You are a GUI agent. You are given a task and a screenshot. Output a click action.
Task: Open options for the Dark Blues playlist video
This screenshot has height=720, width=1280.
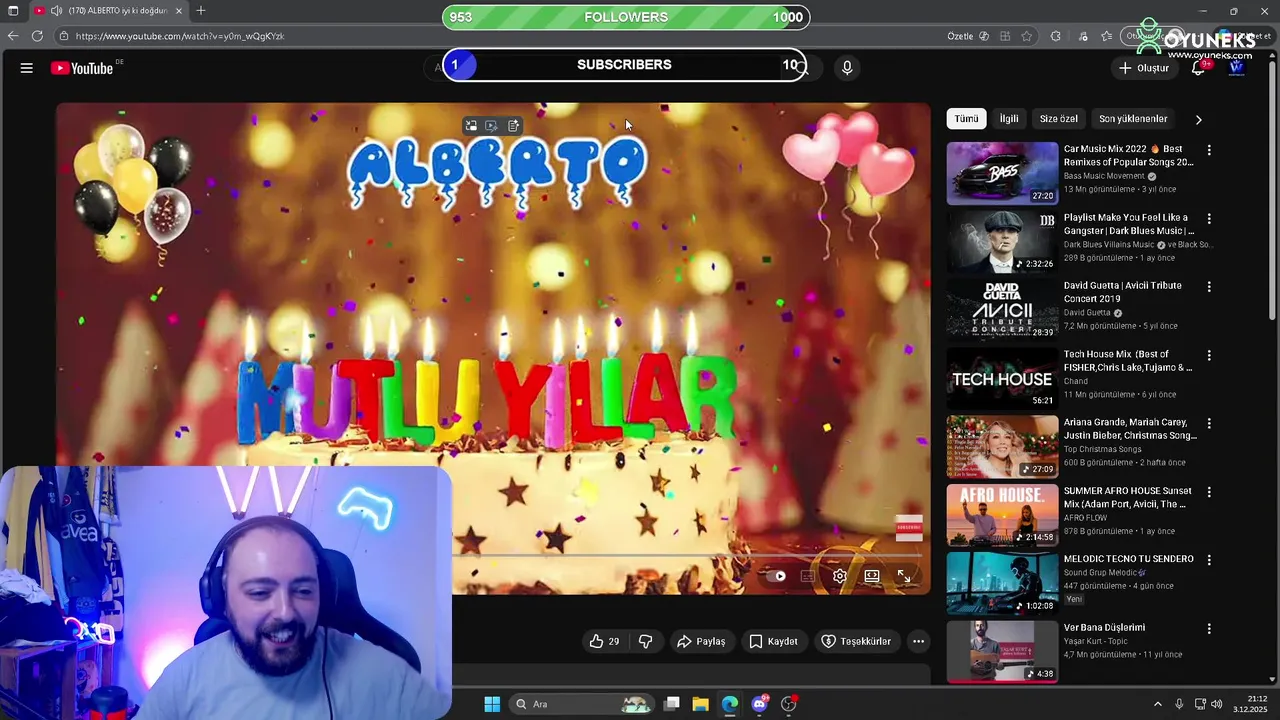click(1209, 218)
